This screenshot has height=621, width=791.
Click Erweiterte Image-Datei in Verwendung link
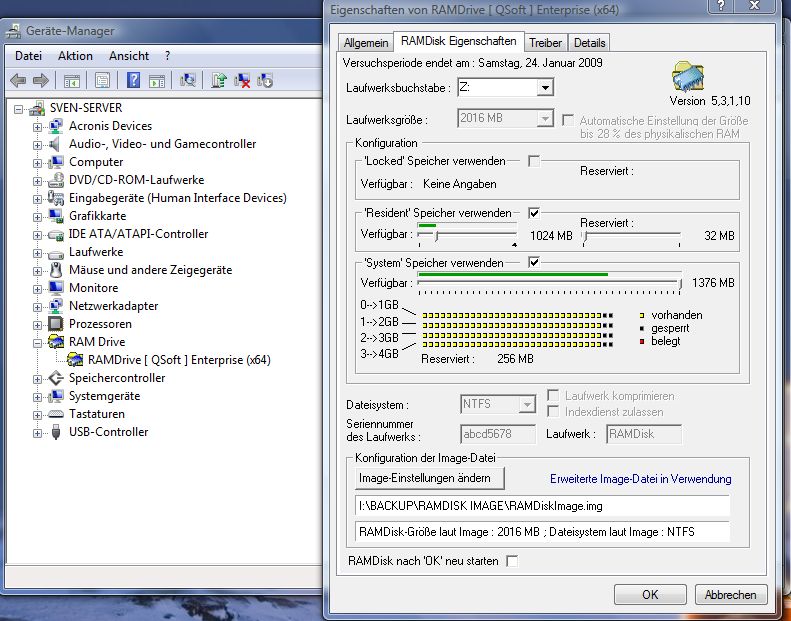[x=640, y=479]
